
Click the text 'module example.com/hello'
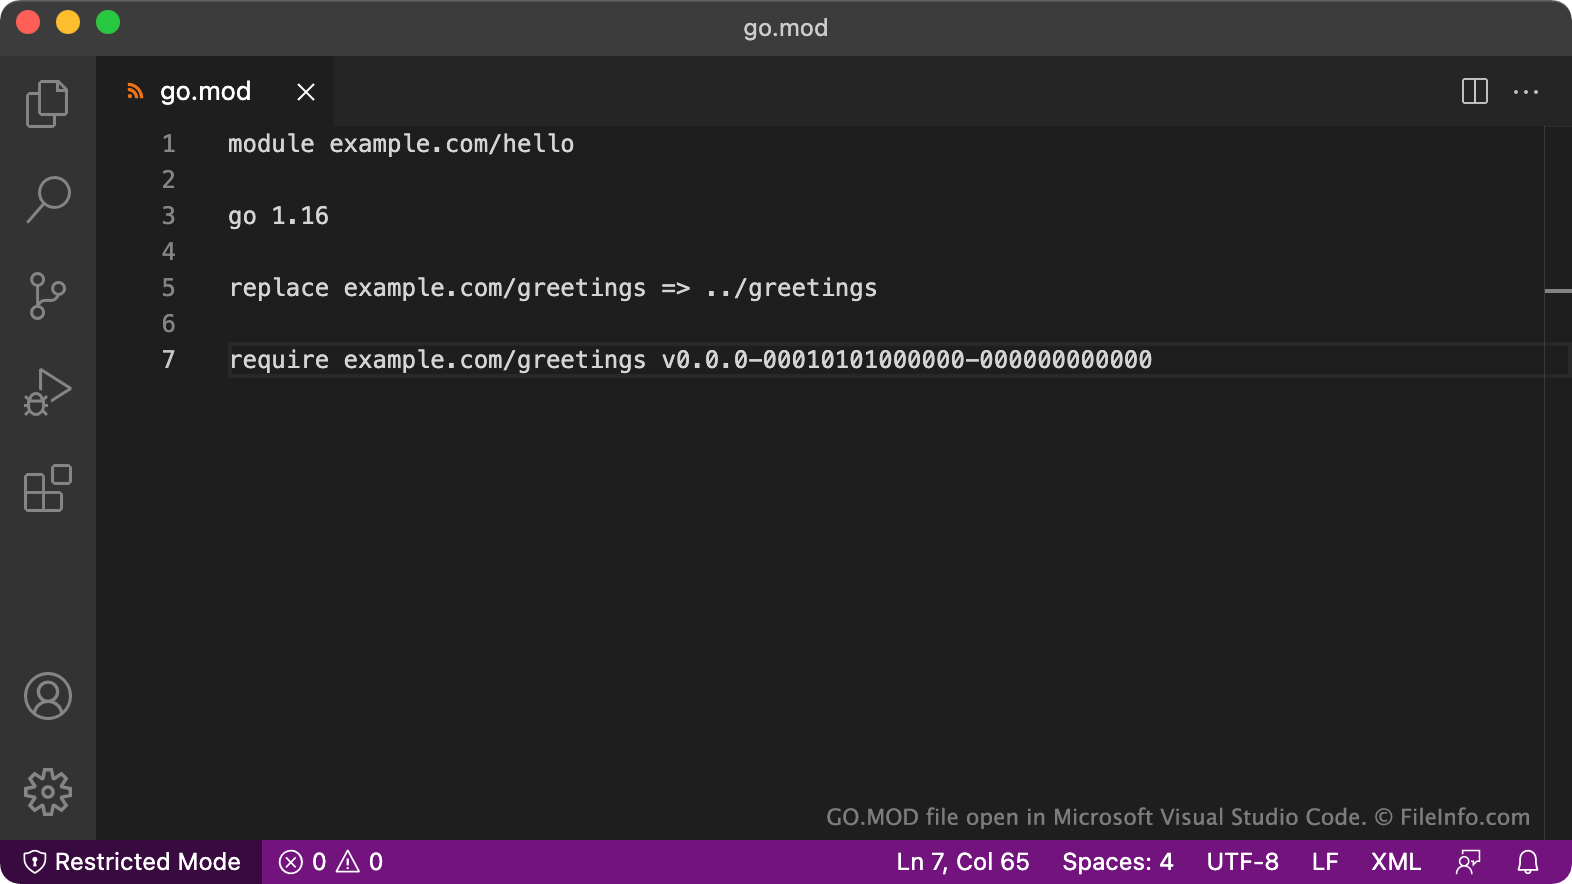[401, 144]
